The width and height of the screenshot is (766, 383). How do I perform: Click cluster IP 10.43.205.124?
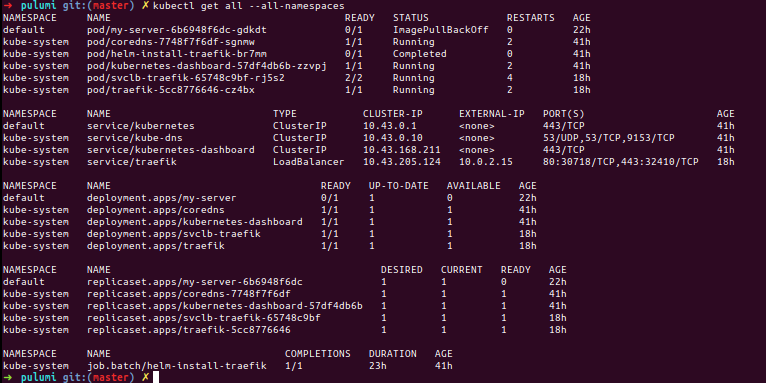(x=402, y=162)
